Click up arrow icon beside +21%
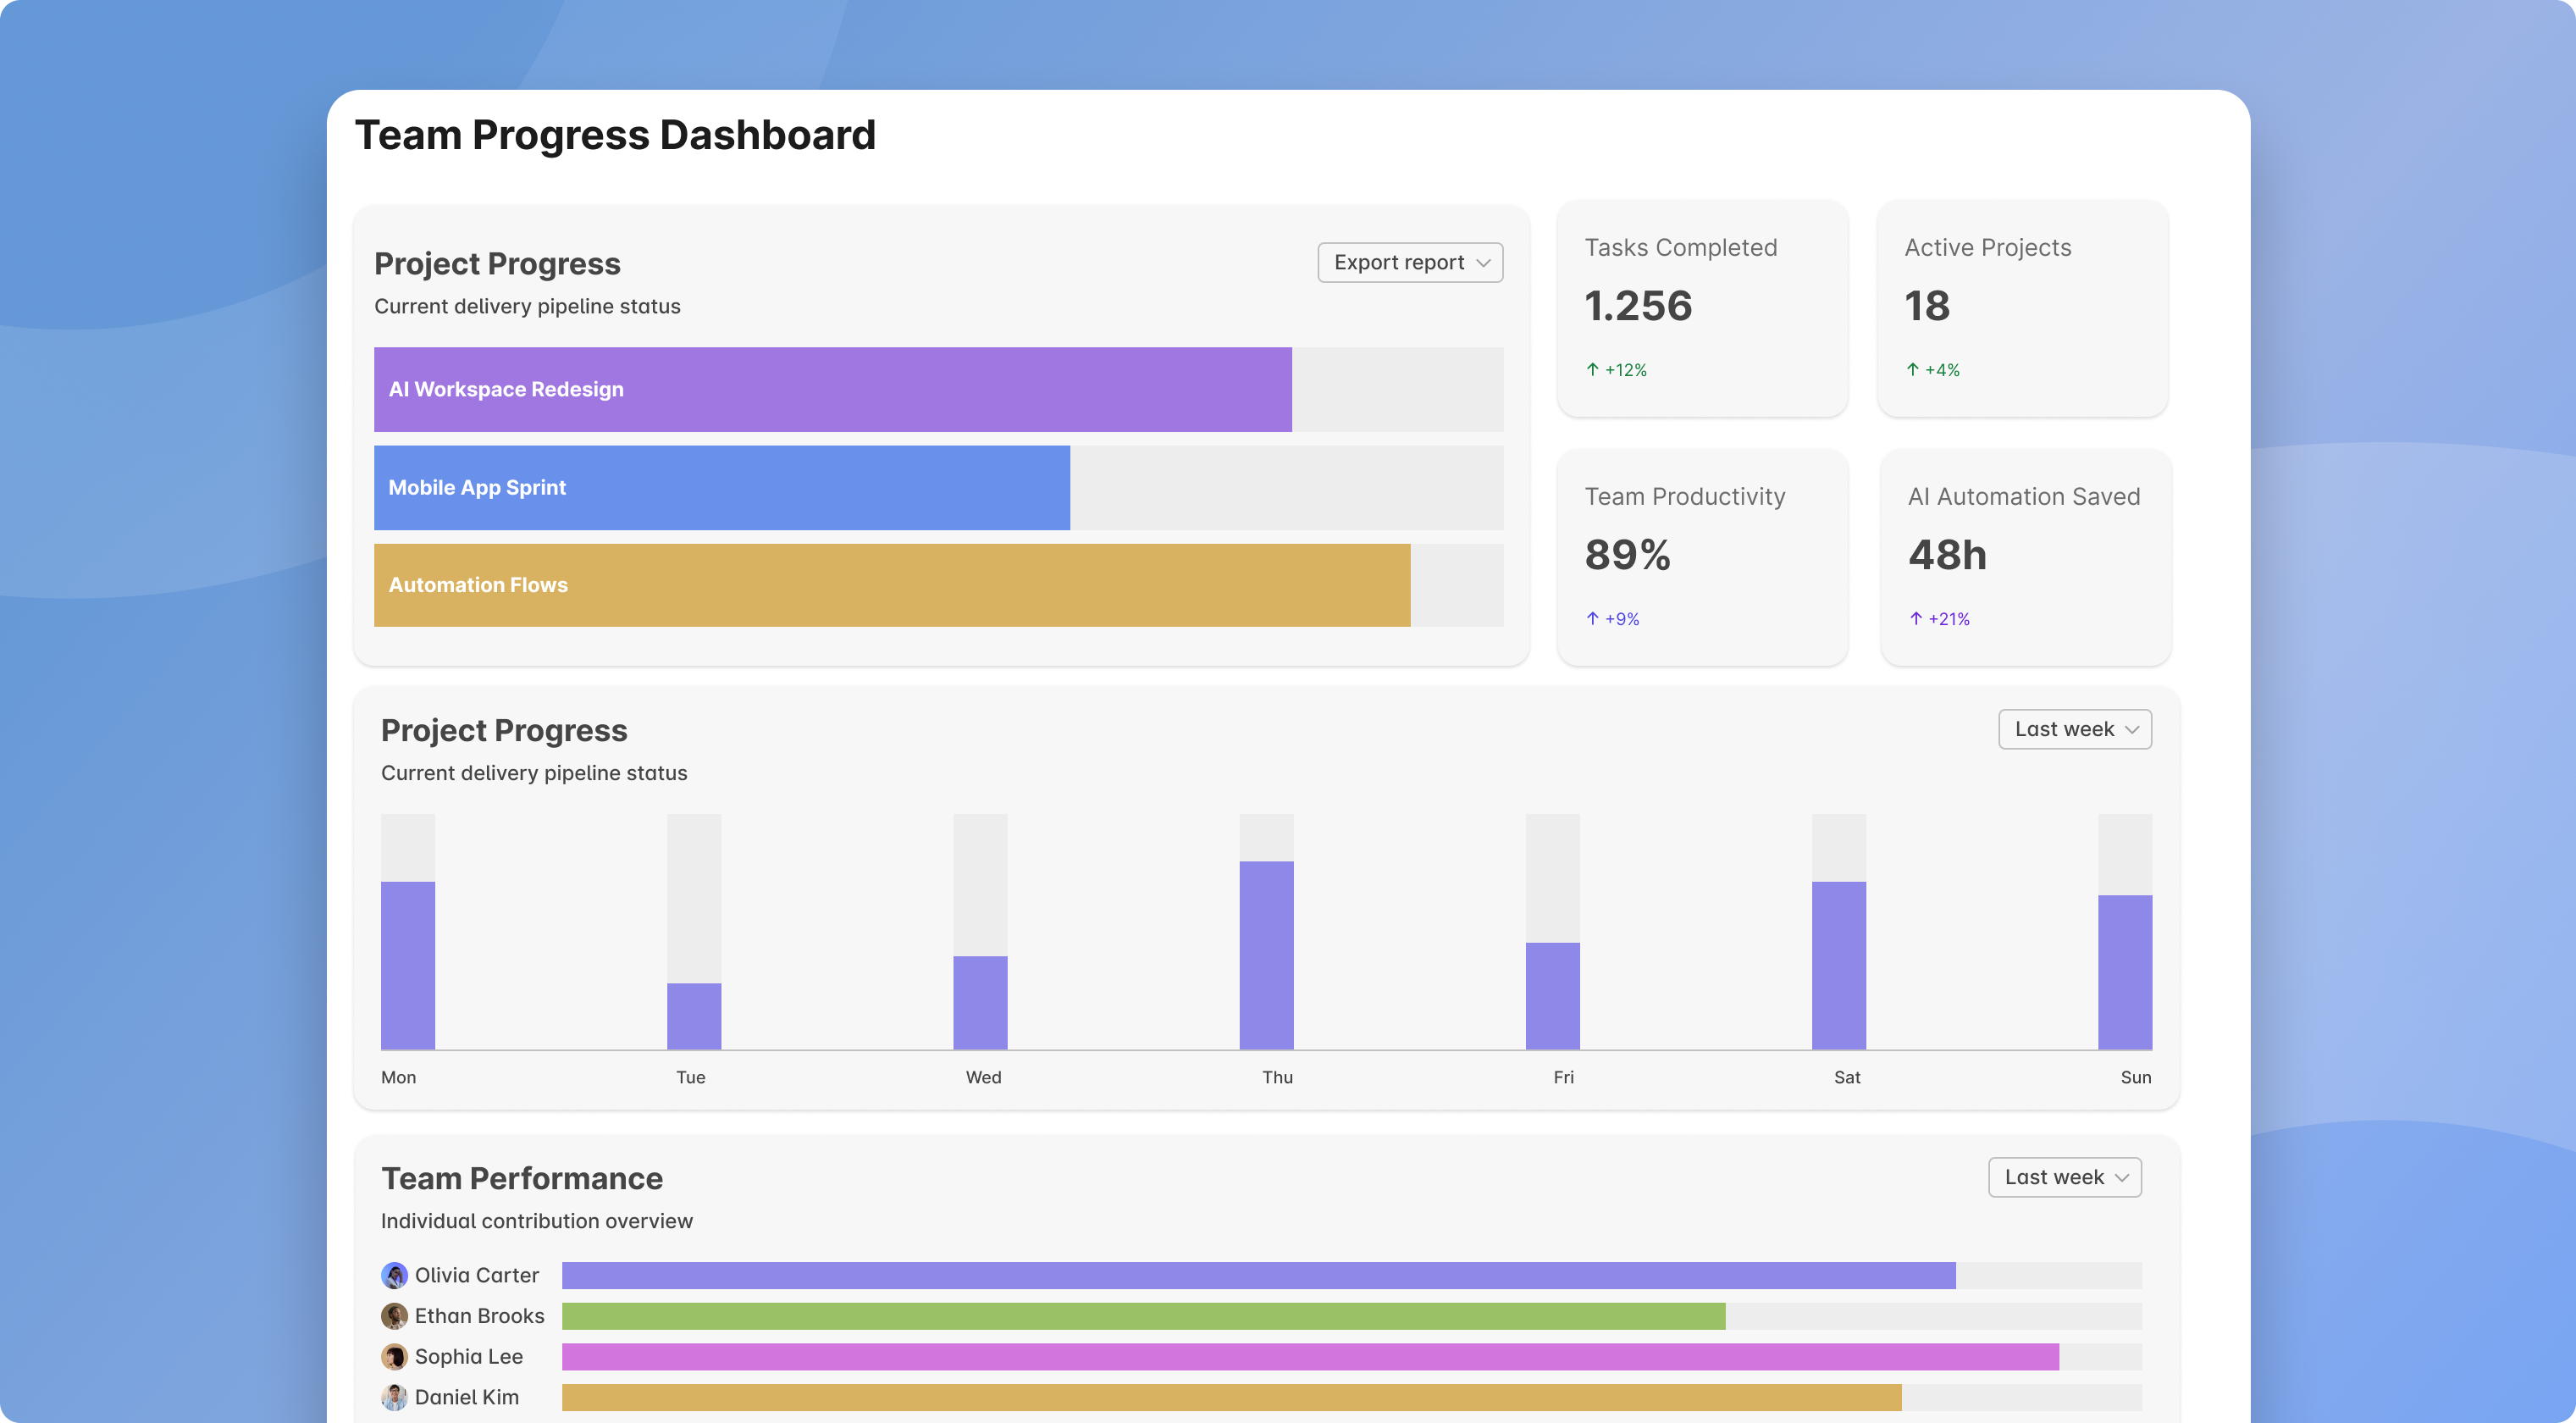This screenshot has width=2576, height=1423. click(1916, 618)
